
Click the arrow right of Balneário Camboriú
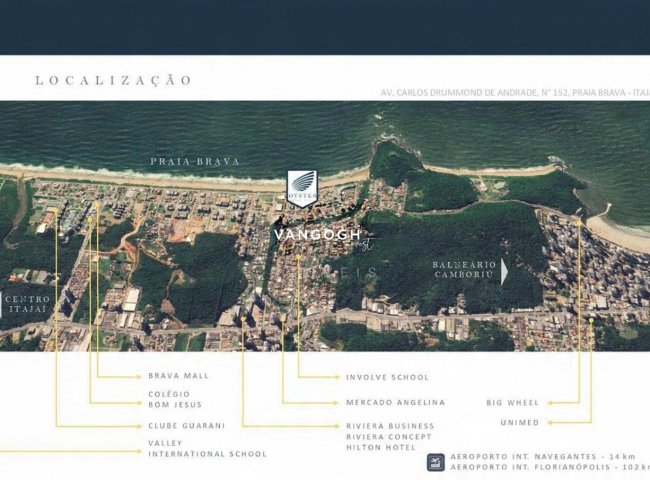[x=506, y=270]
